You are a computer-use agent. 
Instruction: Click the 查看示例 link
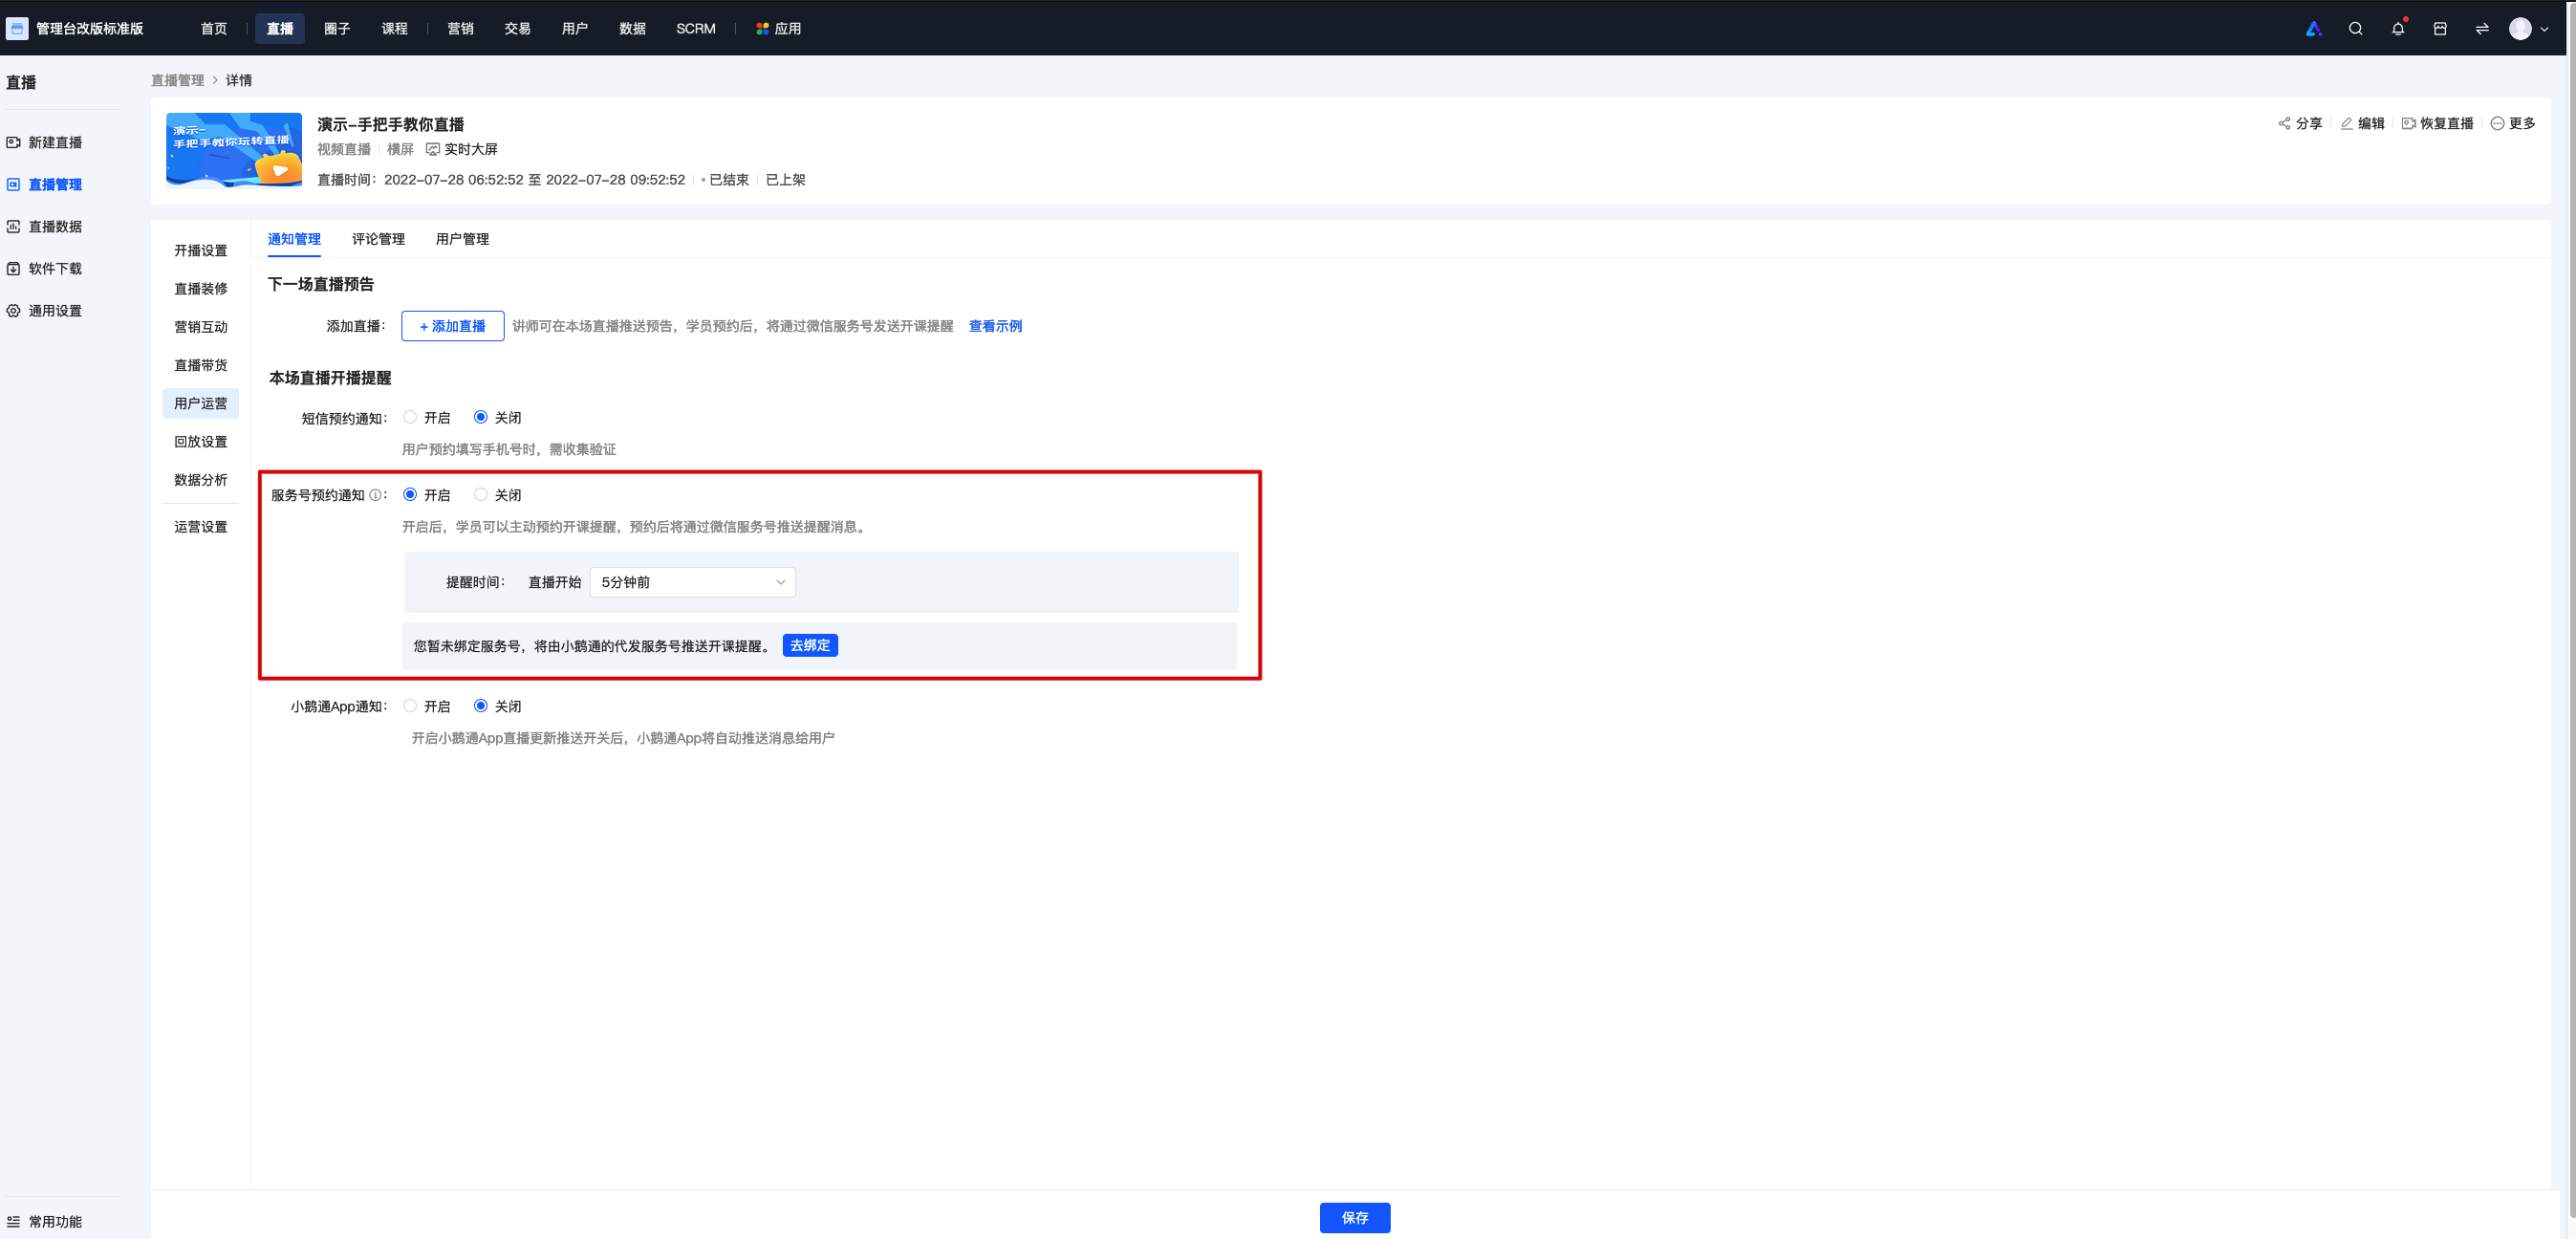pos(995,326)
